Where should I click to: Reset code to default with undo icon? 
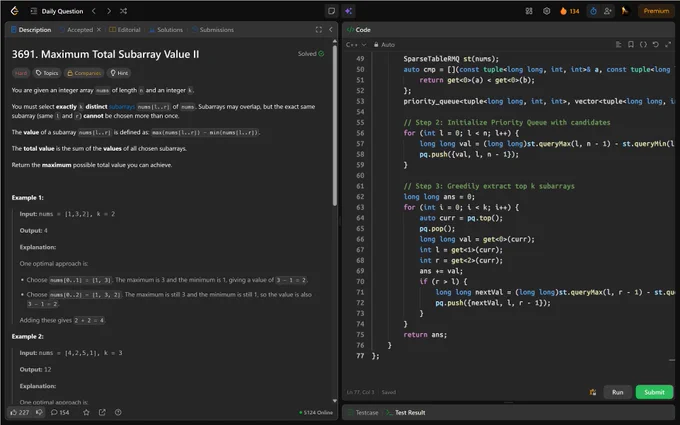(656, 44)
